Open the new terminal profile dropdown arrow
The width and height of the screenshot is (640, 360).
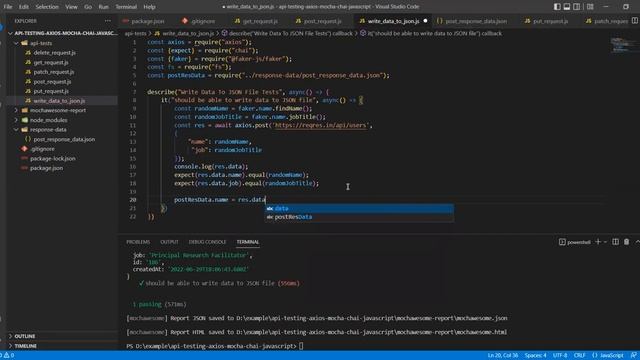[x=605, y=242]
